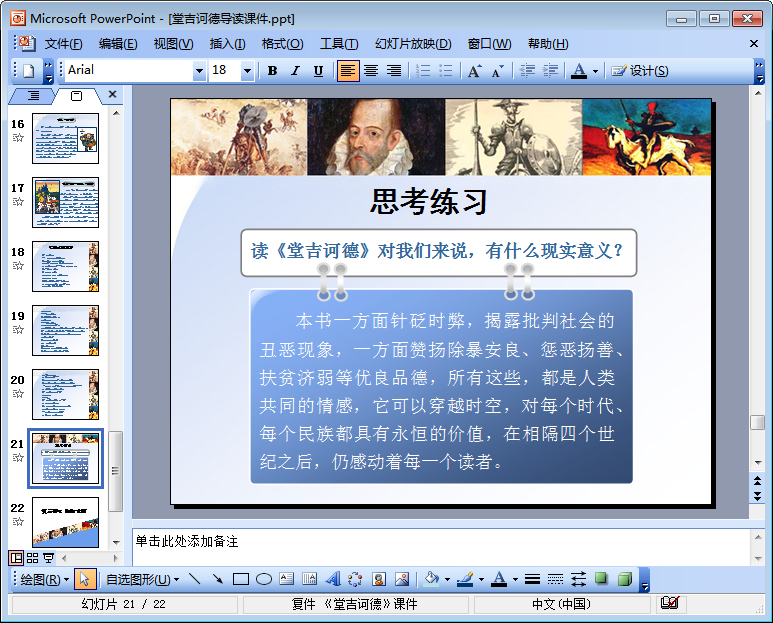Open the 编辑 menu
The width and height of the screenshot is (773, 623).
tap(118, 44)
